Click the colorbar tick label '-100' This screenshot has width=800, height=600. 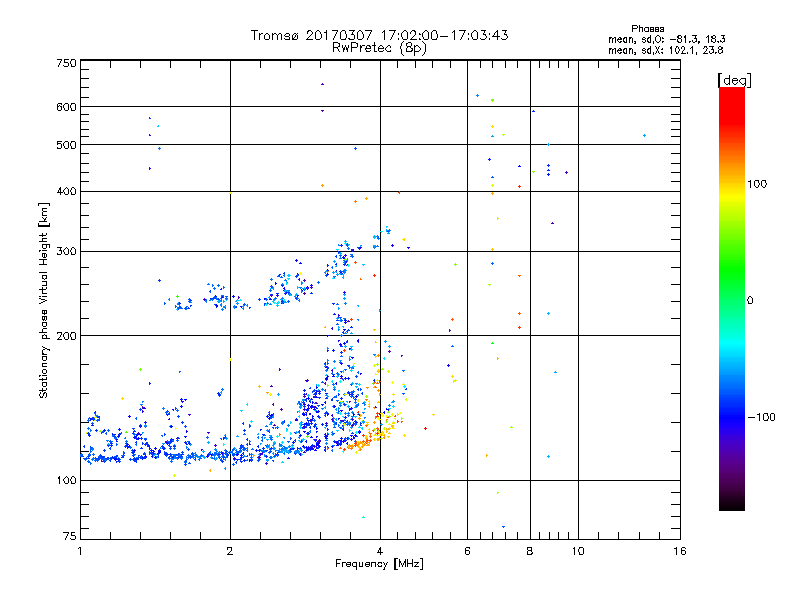coord(761,417)
